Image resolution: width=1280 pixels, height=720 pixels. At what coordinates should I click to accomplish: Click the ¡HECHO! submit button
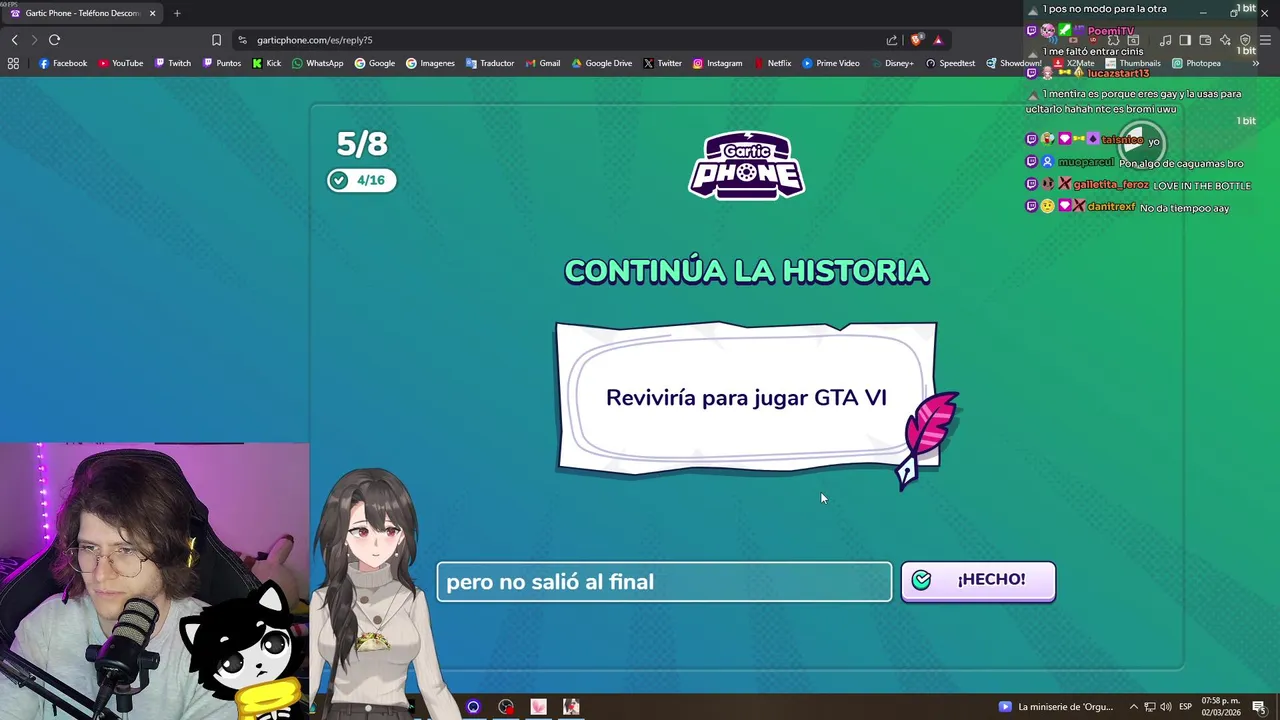(978, 581)
